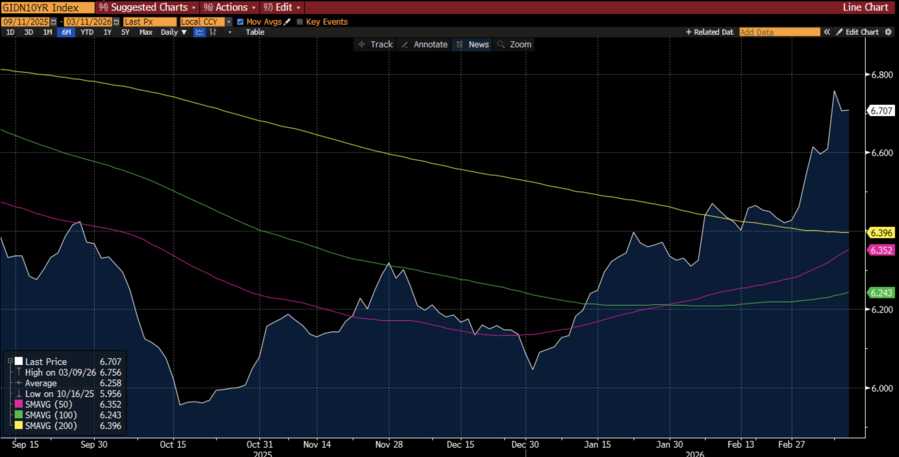899x457 pixels.
Task: Select the YTD time range
Action: 87,32
